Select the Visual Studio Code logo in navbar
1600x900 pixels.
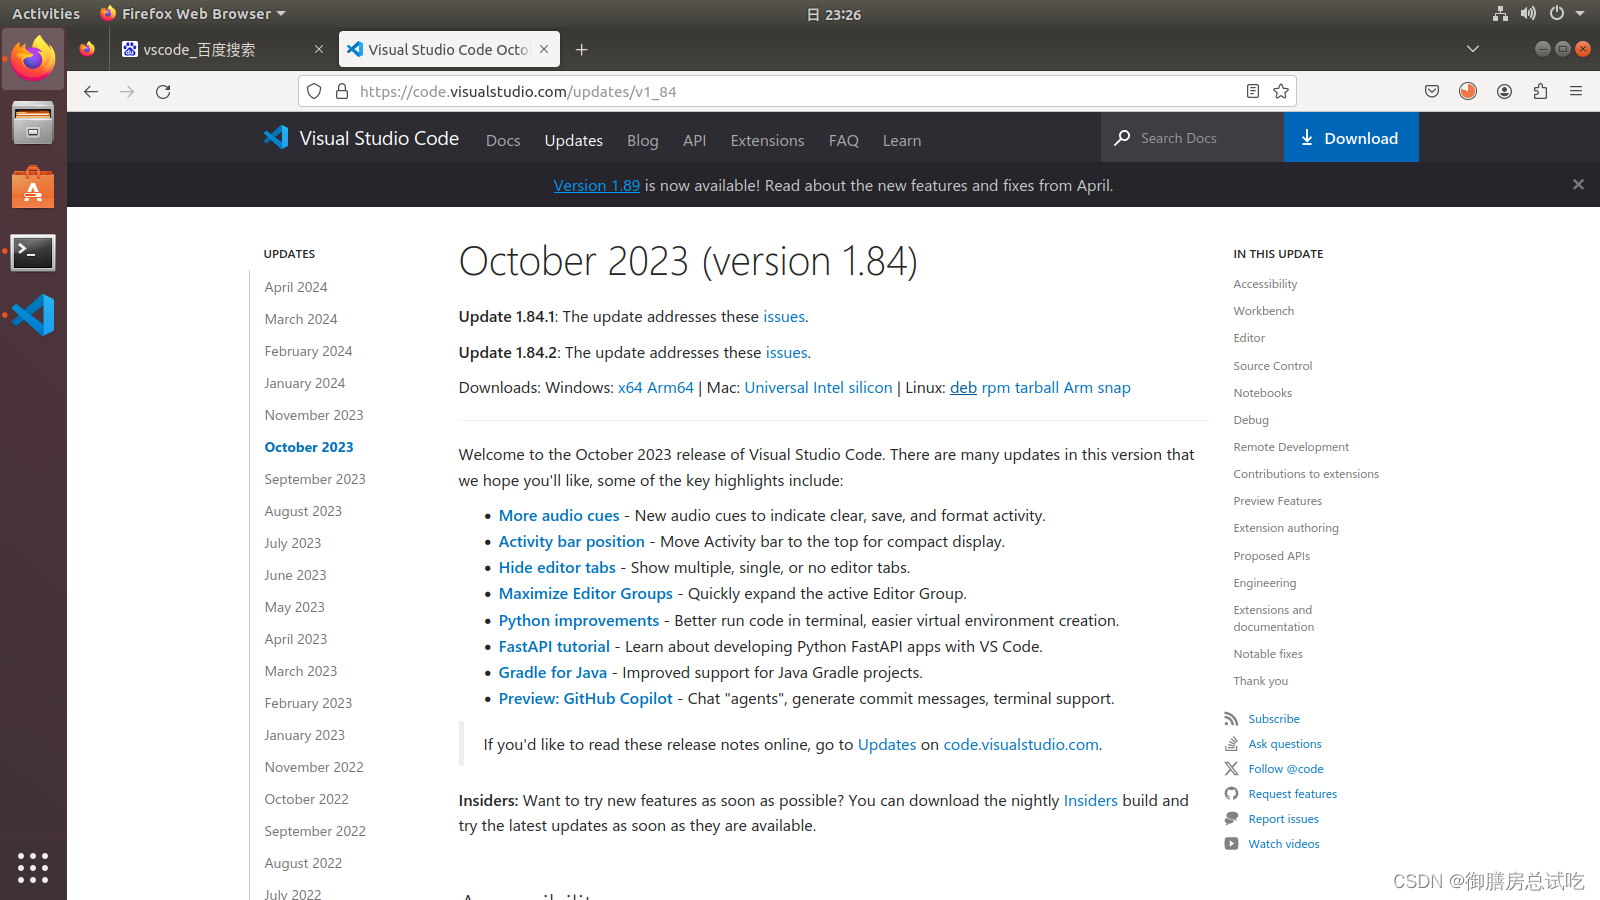coord(276,137)
